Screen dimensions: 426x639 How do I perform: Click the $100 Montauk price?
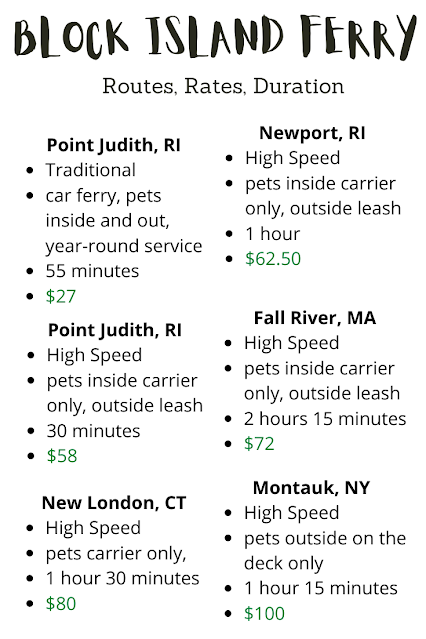tap(264, 613)
